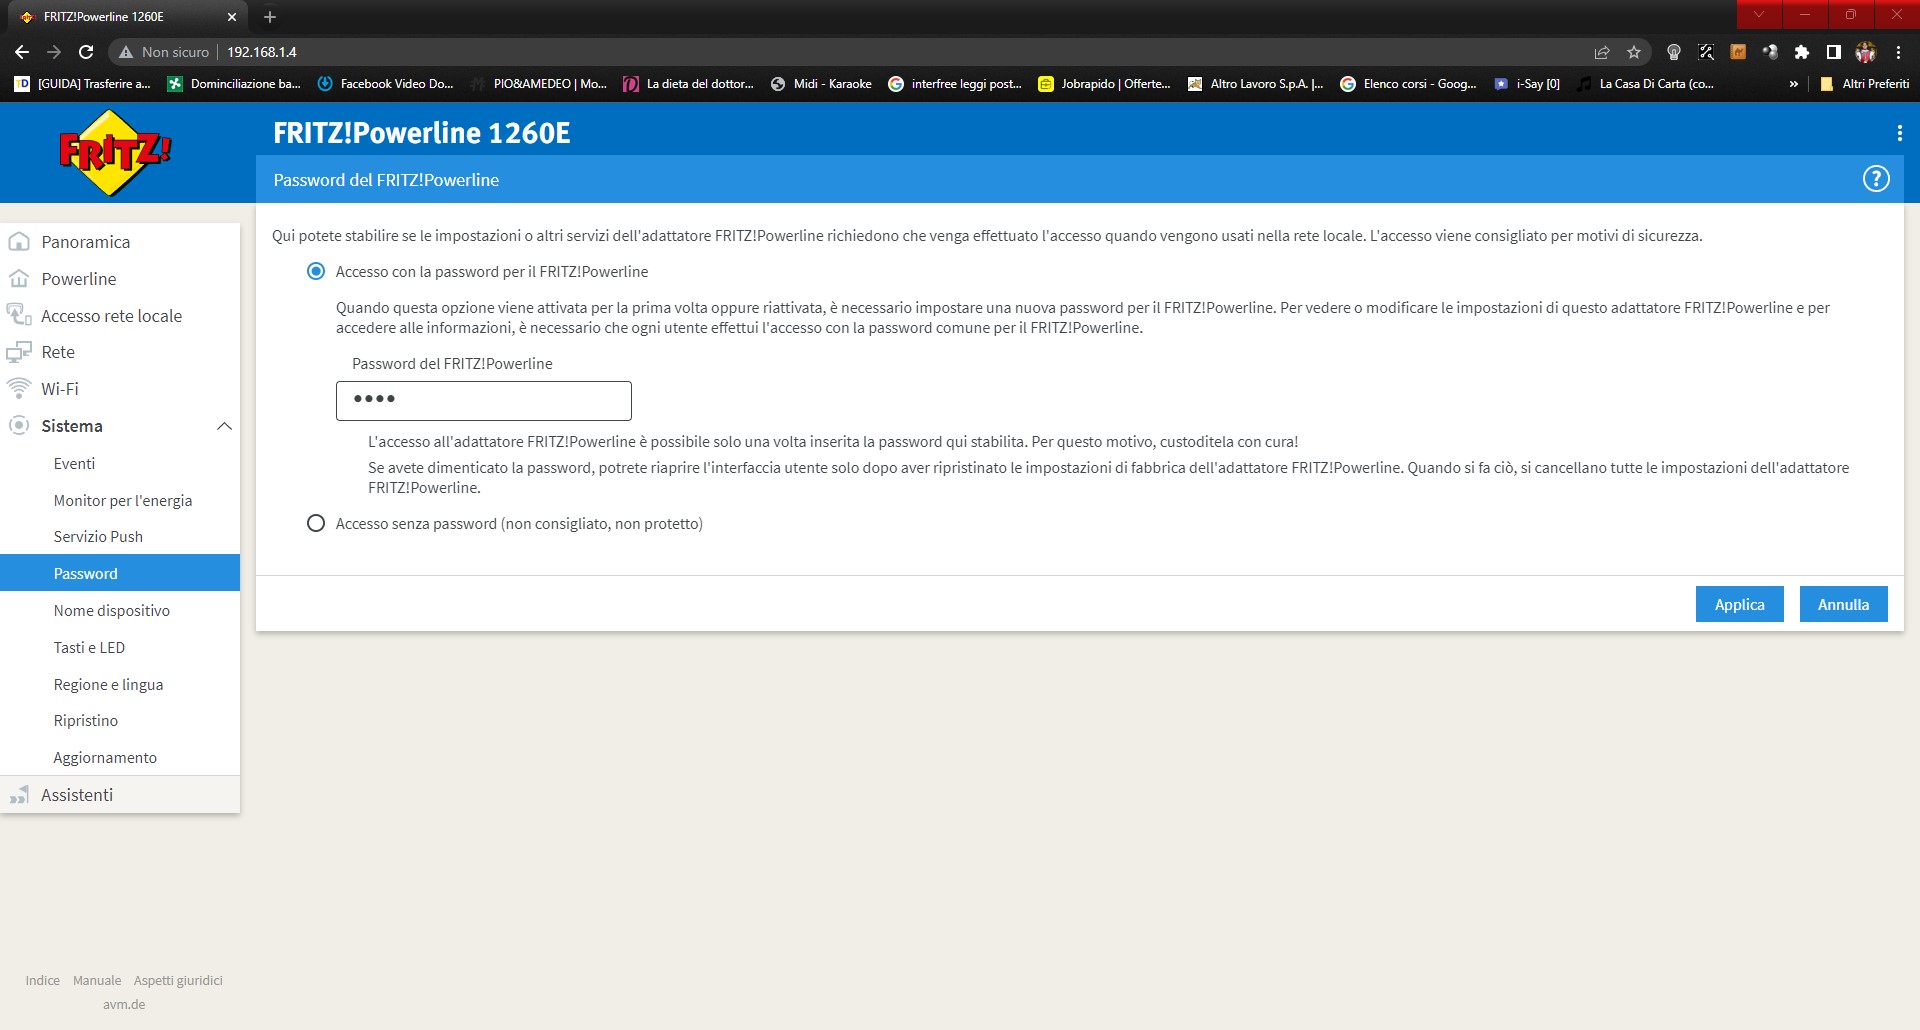Open Ripristino
This screenshot has width=1920, height=1030.
[x=86, y=720]
